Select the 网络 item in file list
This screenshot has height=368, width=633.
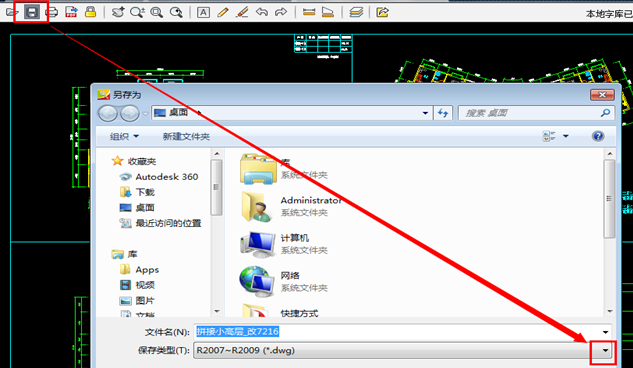(x=284, y=281)
